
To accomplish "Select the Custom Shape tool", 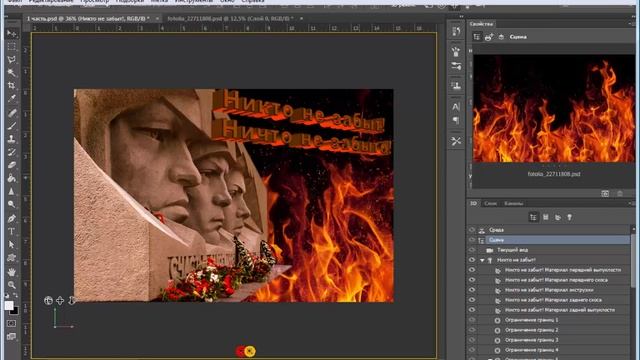I will 11,258.
